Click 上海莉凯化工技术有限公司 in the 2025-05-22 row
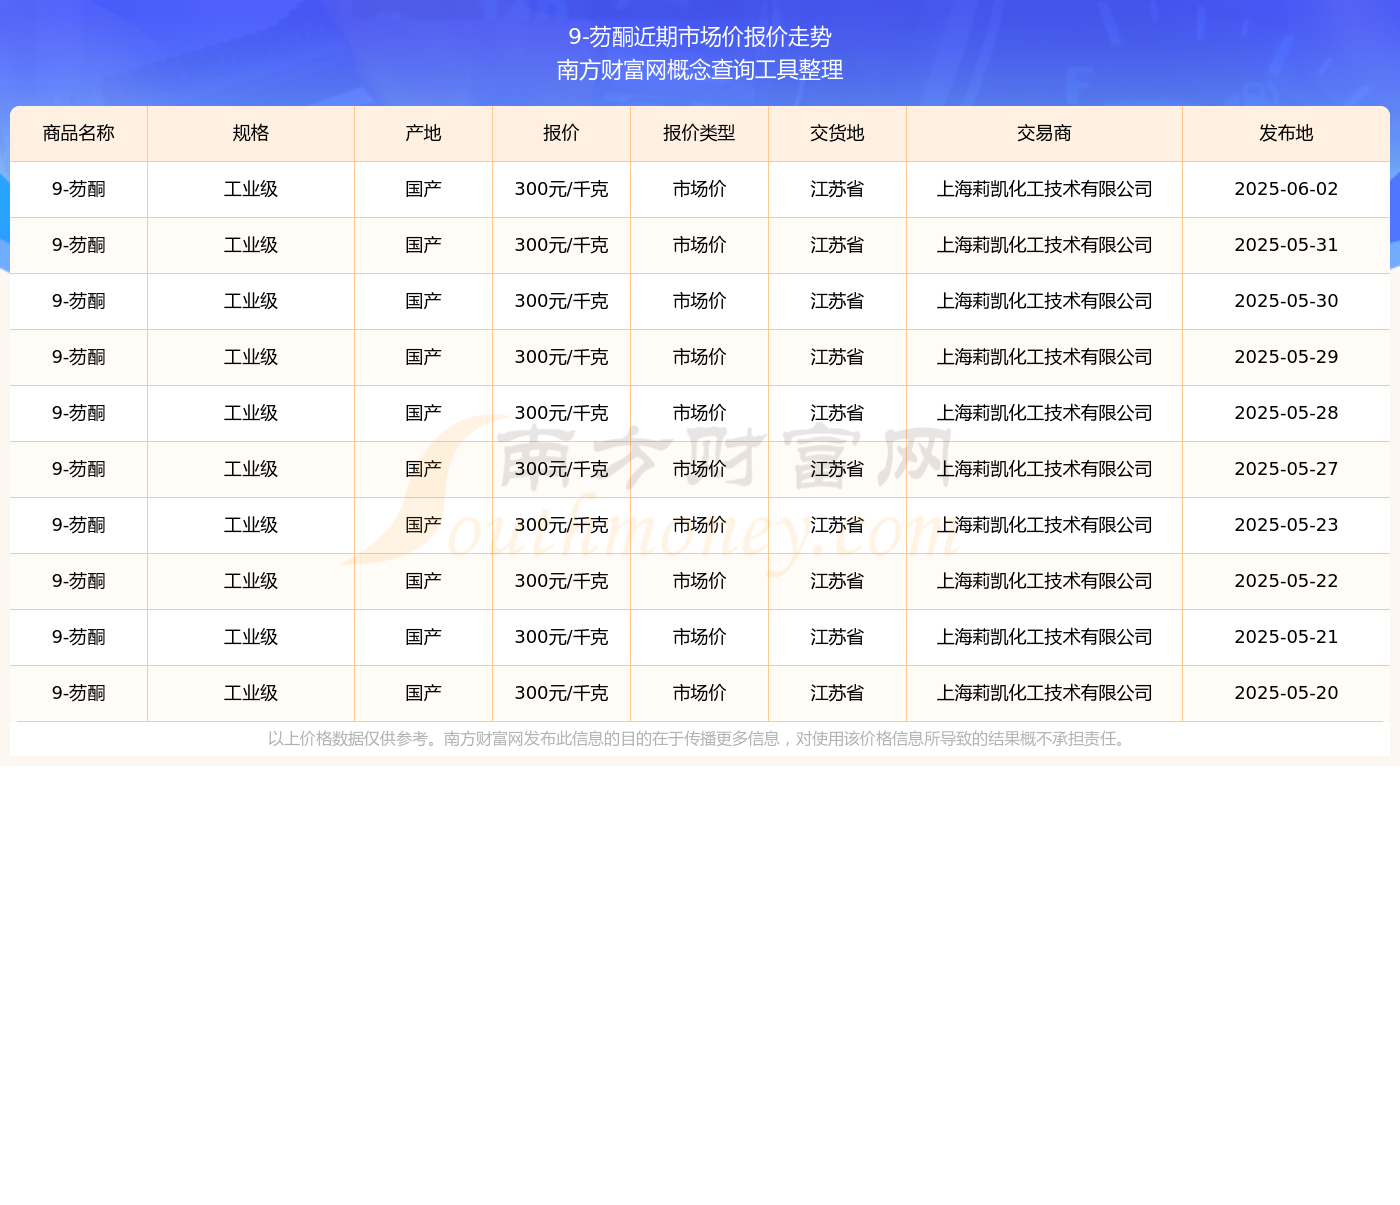1400x1205 pixels. pyautogui.click(x=1044, y=581)
